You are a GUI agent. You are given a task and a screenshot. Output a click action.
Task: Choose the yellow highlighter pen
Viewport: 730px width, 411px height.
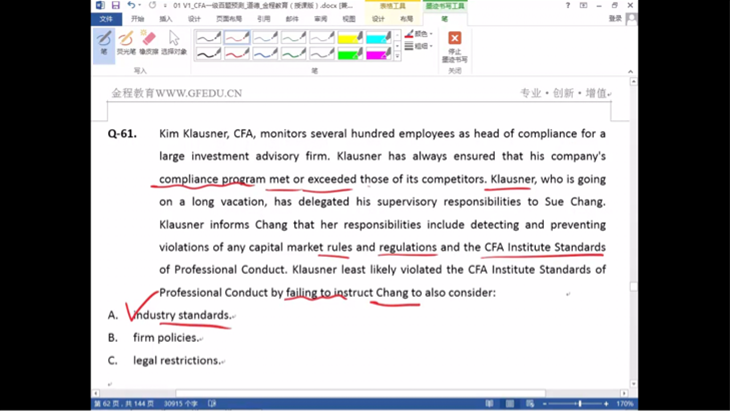click(x=350, y=37)
